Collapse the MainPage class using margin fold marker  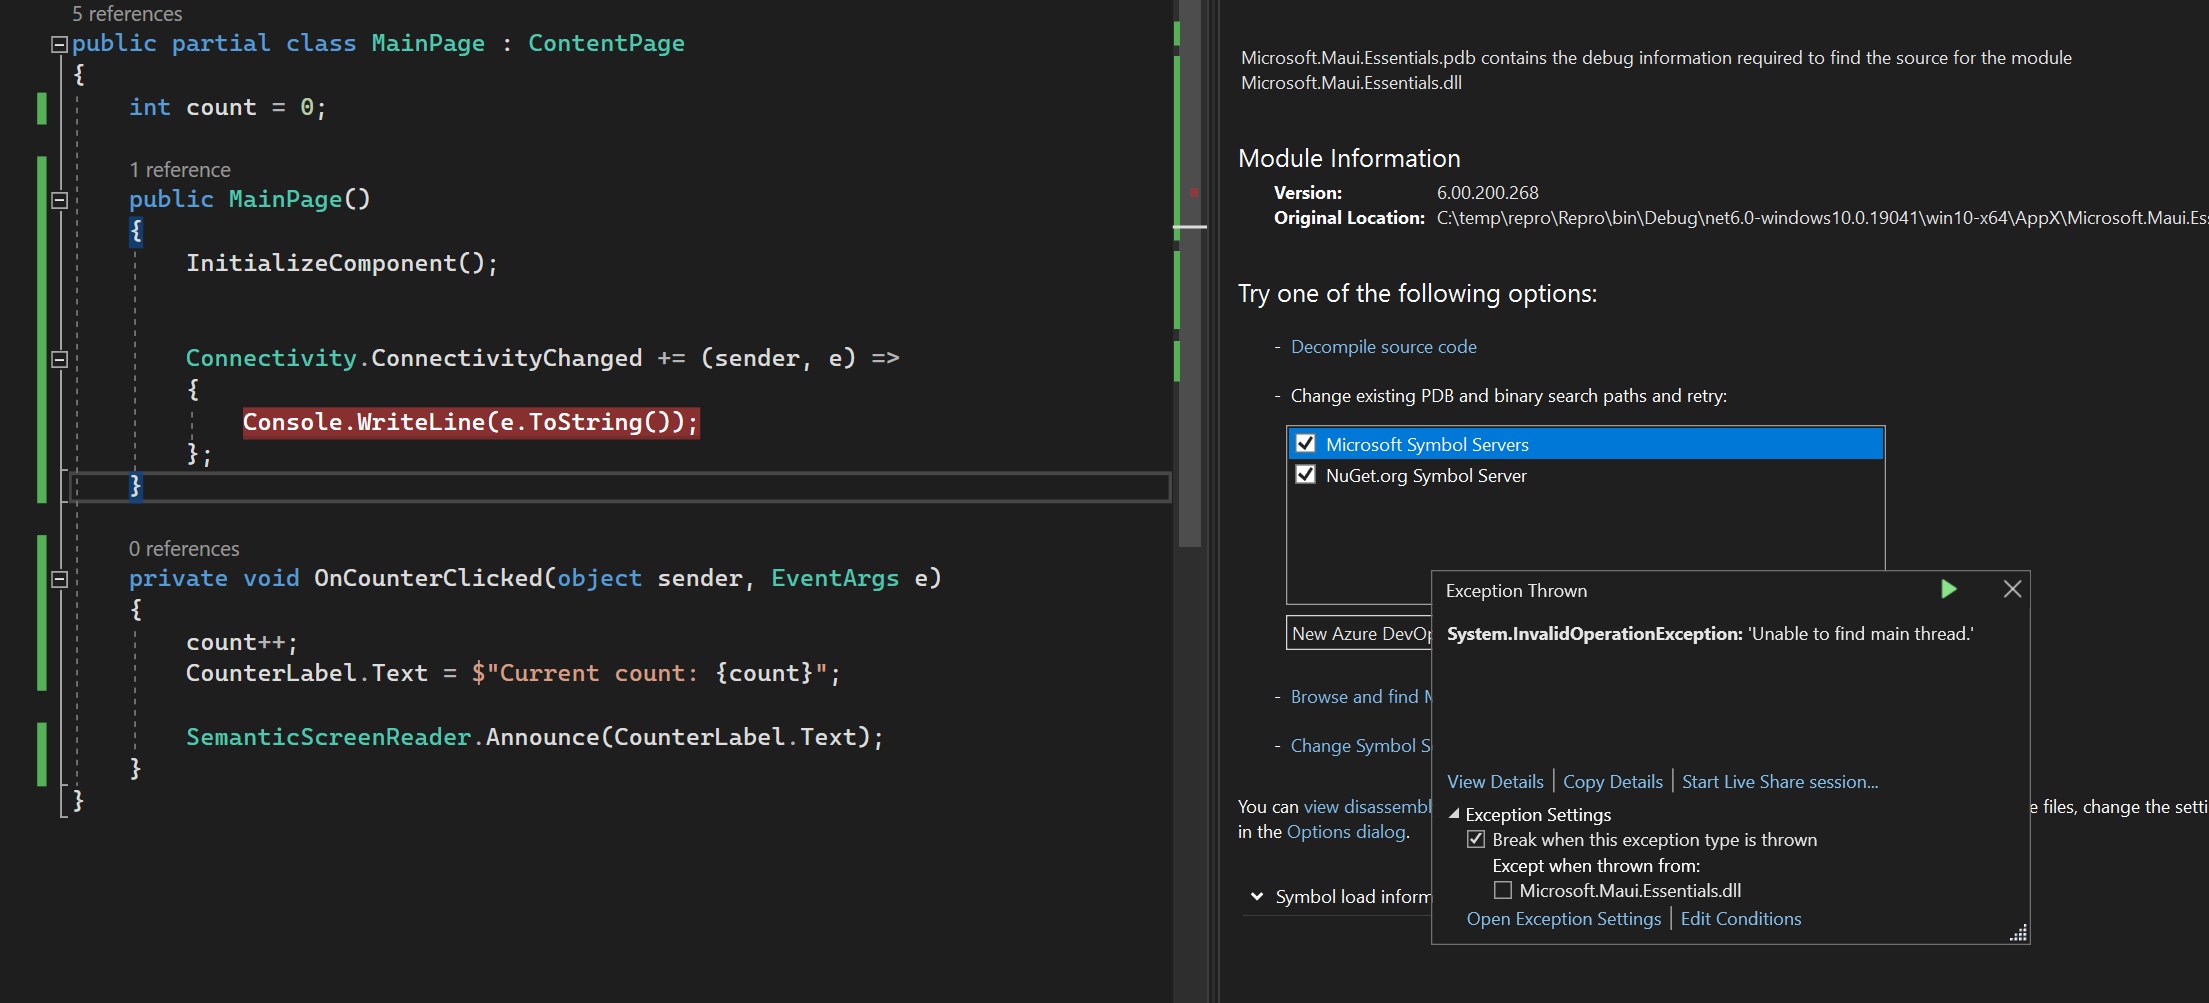coord(59,43)
